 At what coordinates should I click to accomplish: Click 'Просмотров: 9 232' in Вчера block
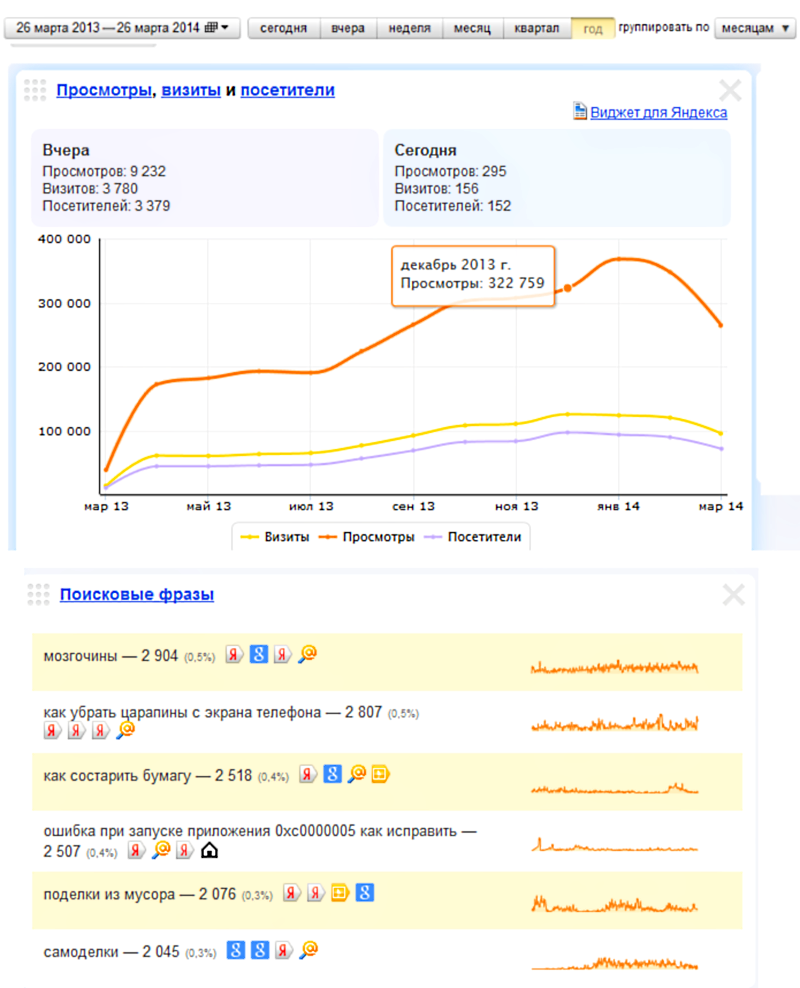coord(104,171)
